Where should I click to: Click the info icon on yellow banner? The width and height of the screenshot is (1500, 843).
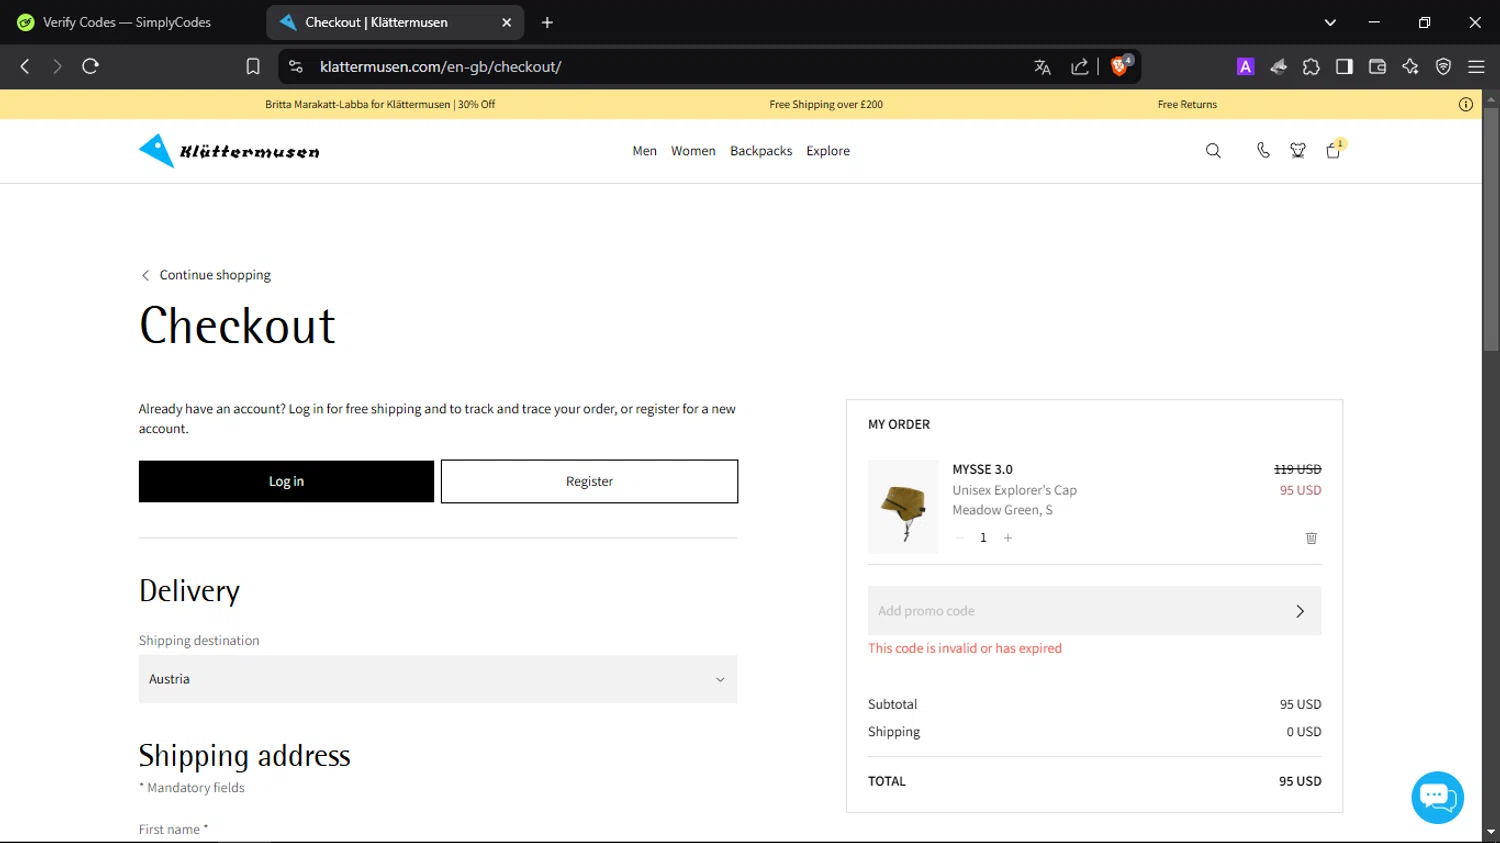coord(1466,104)
